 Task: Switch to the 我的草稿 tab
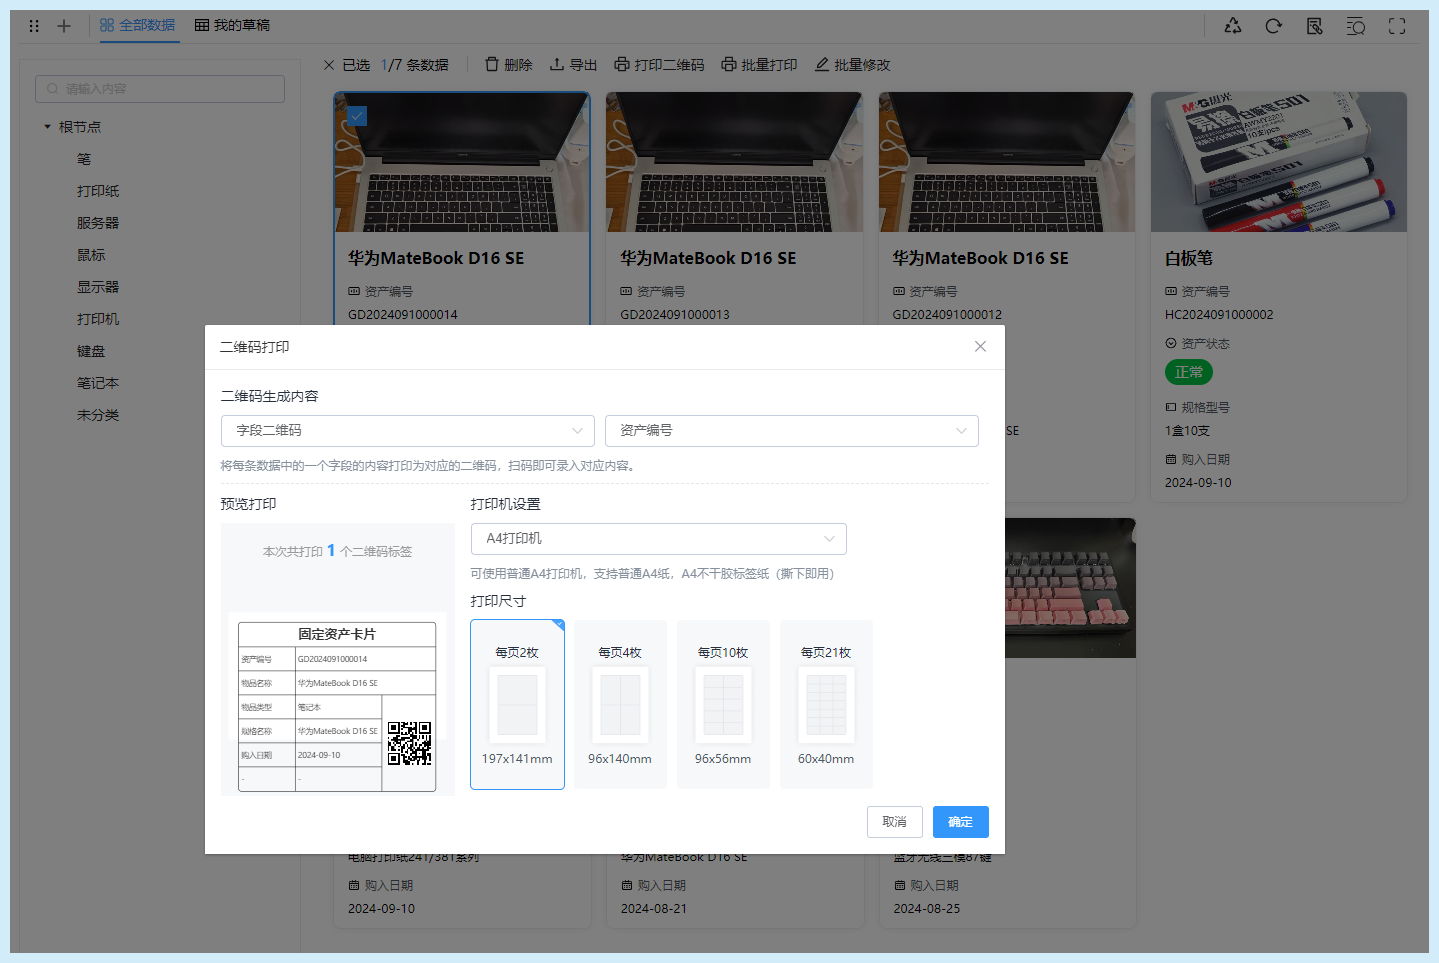point(232,26)
